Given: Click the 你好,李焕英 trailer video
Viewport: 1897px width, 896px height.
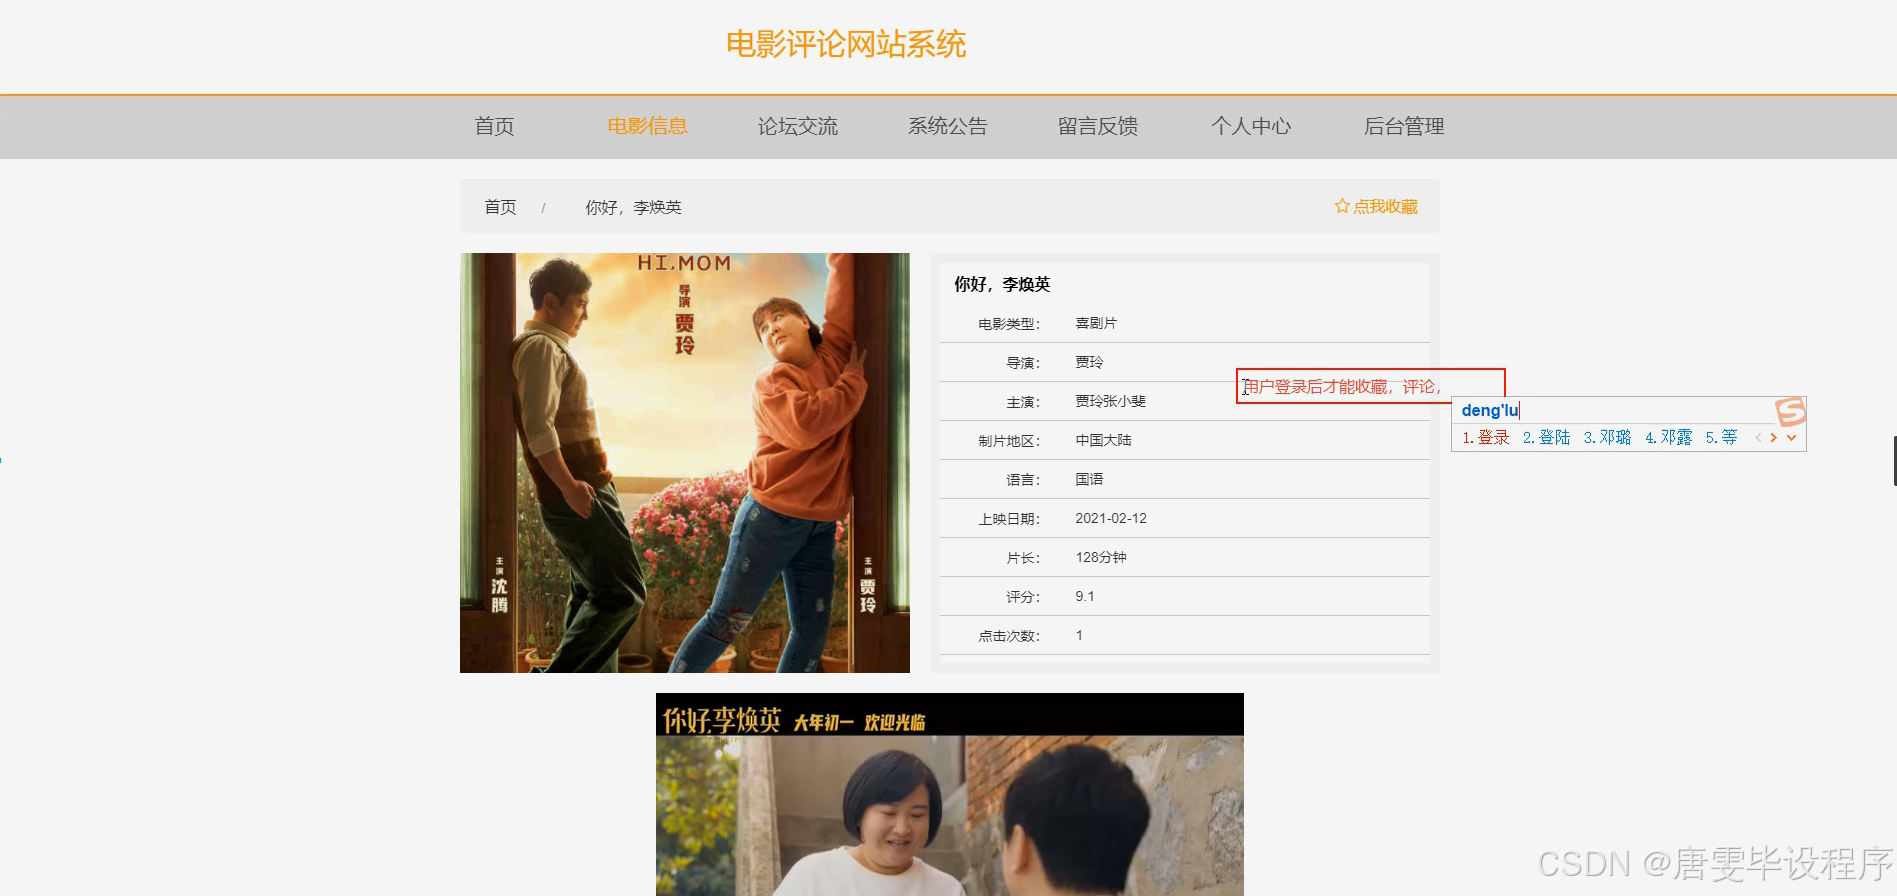Looking at the screenshot, I should tap(950, 794).
